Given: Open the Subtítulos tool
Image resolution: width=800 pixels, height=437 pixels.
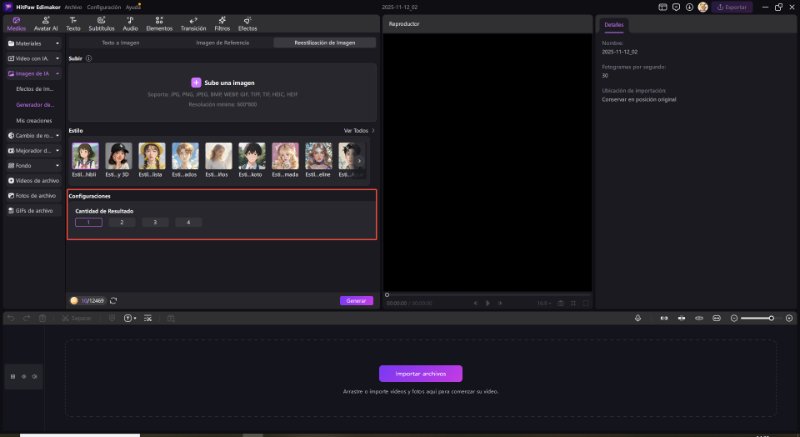Looking at the screenshot, I should pos(102,24).
